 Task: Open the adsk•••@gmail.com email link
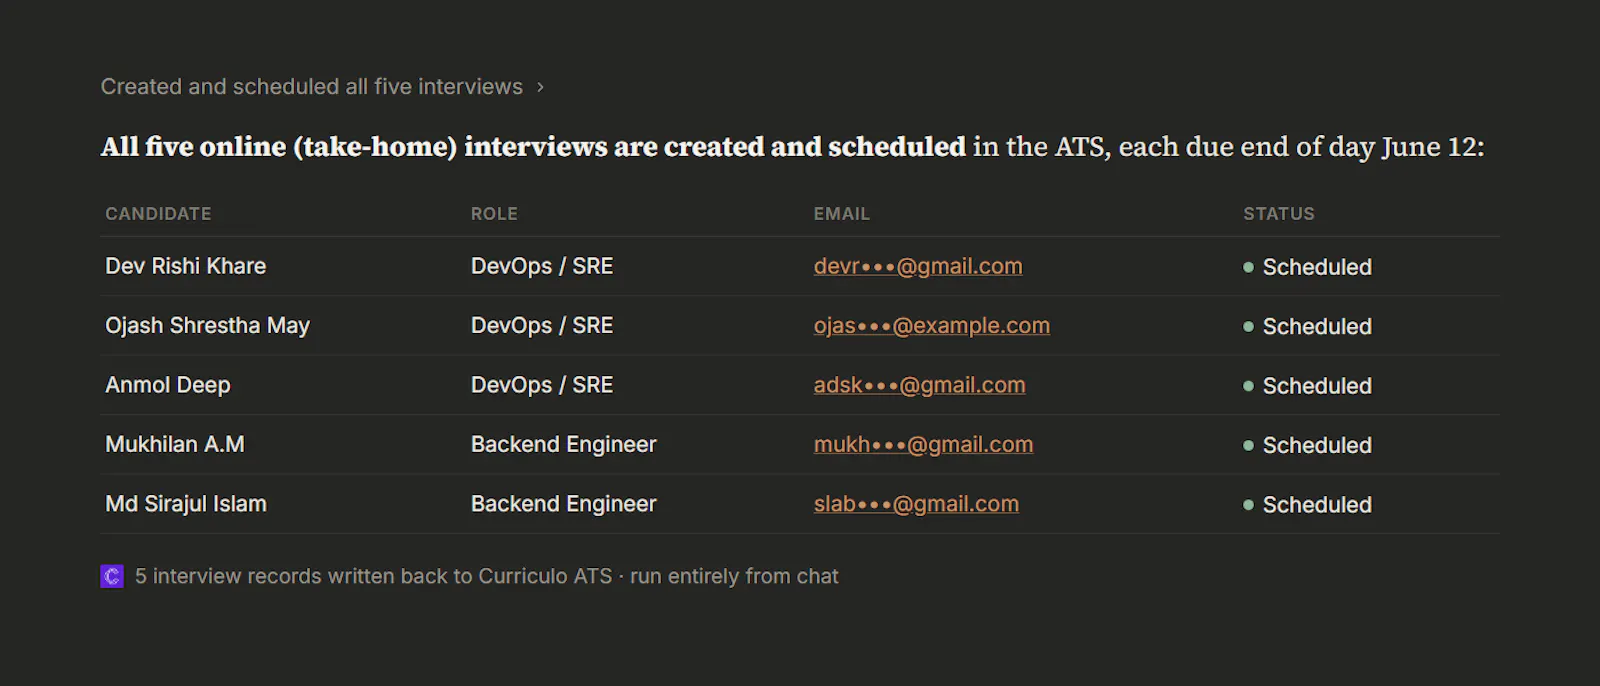pos(920,385)
